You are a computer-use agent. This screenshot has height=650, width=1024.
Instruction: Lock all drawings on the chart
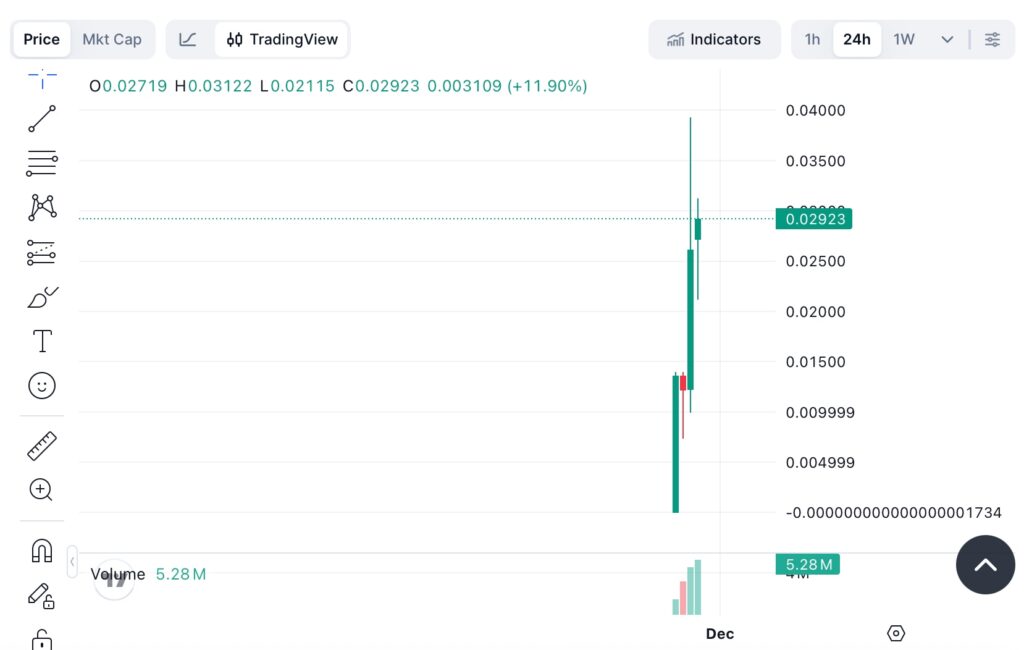point(41,638)
